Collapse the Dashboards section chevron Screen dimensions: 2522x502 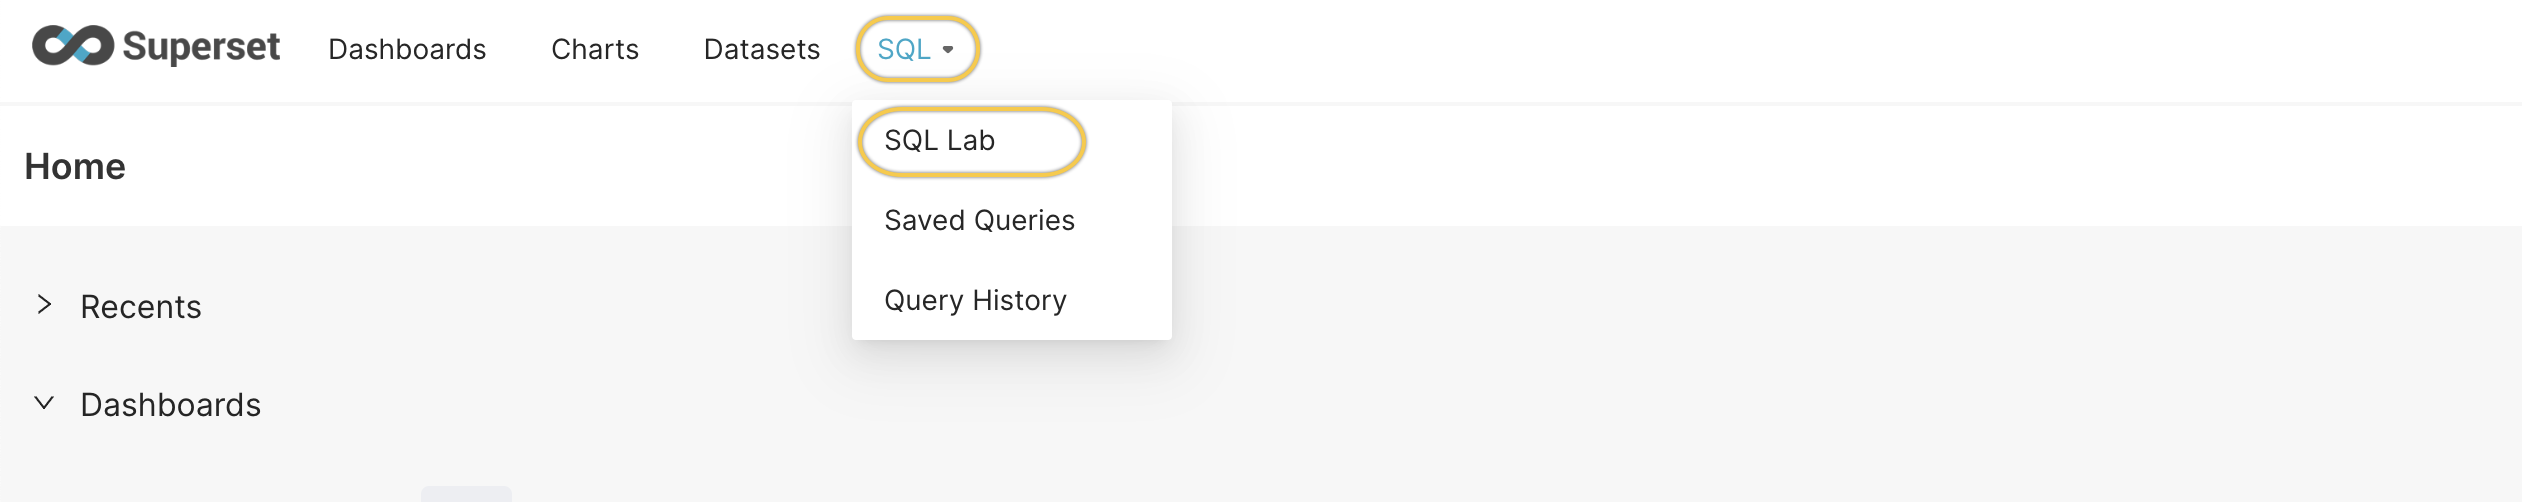pyautogui.click(x=44, y=403)
